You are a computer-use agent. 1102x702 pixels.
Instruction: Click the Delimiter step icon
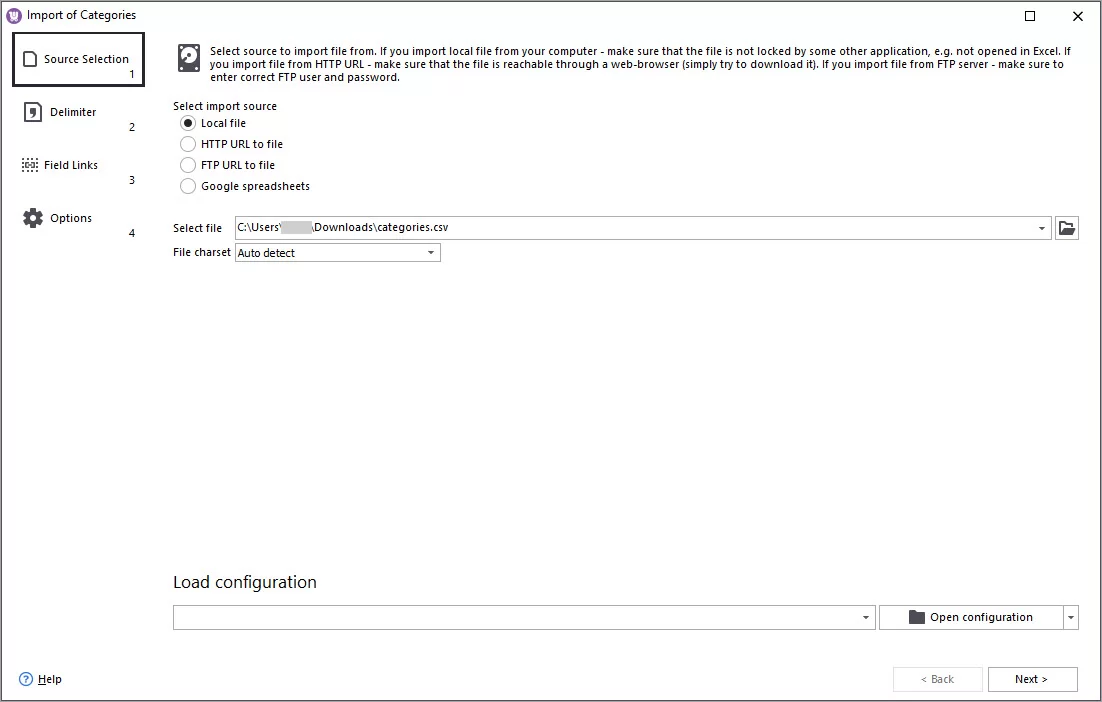30,112
